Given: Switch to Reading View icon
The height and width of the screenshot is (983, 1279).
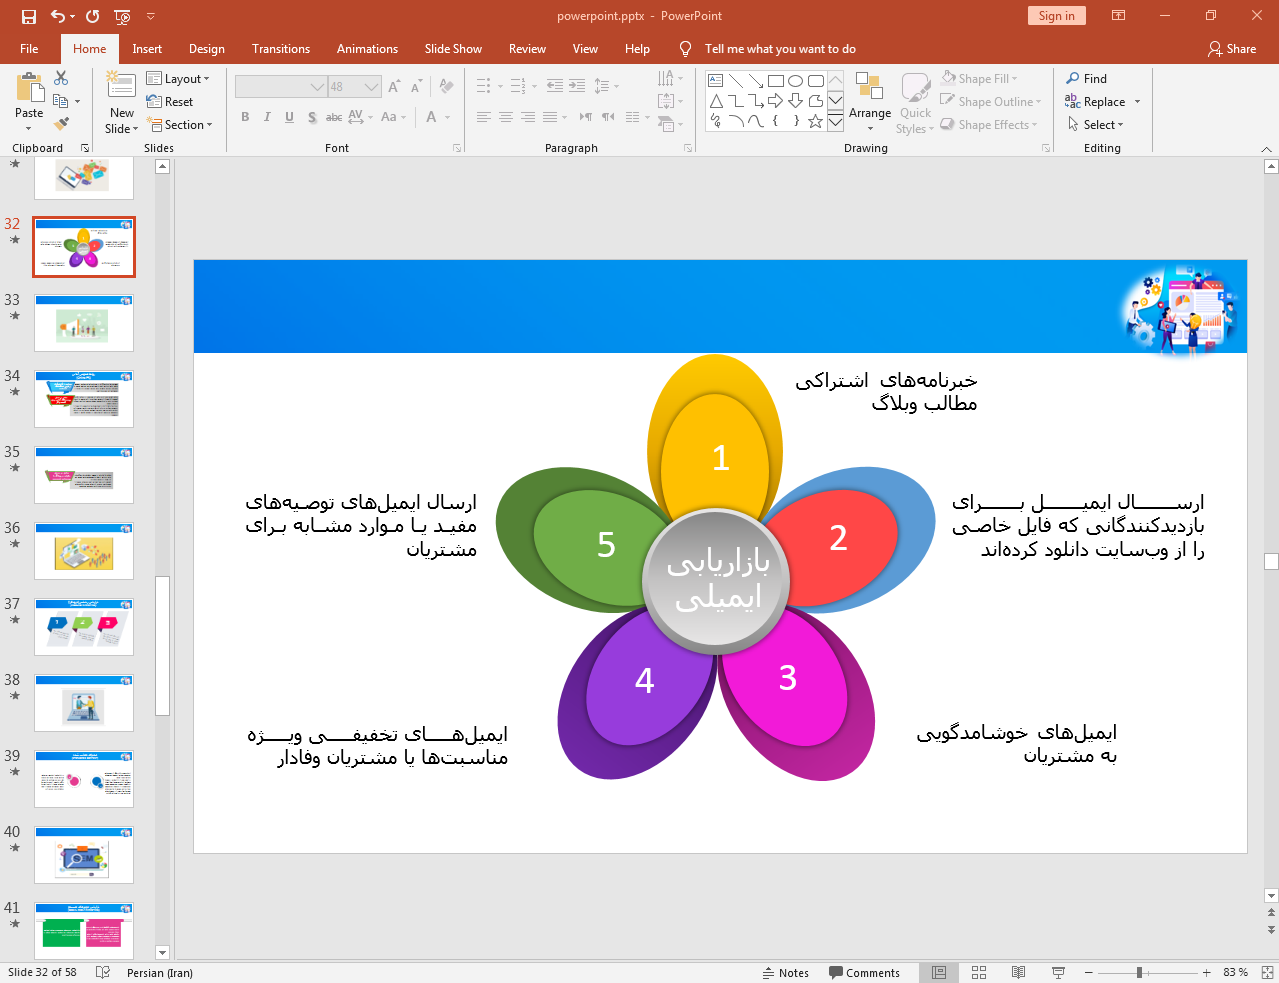Looking at the screenshot, I should 1018,973.
